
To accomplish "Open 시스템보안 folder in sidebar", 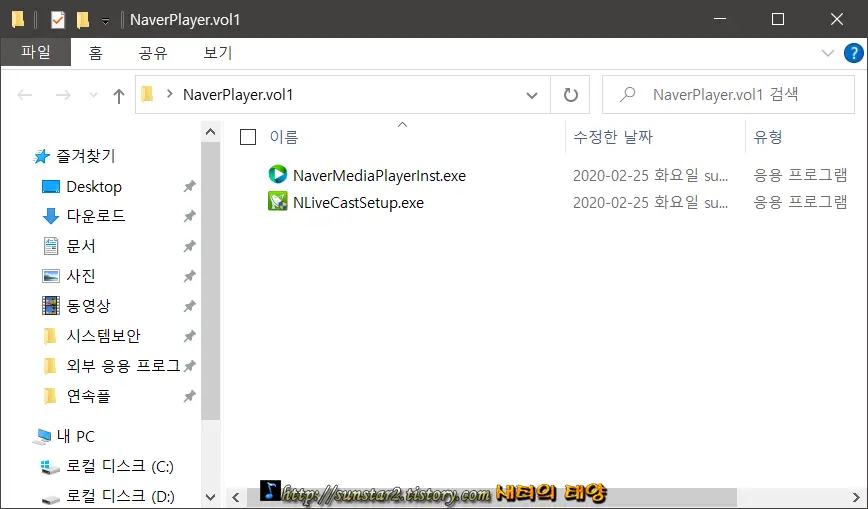I will click(104, 336).
